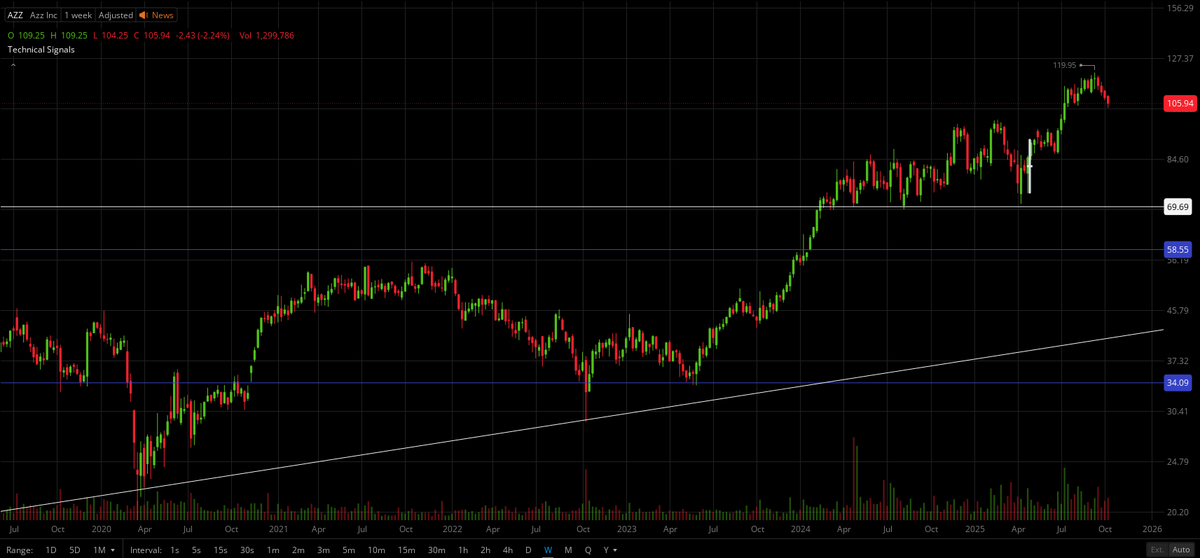Screen dimensions: 1200x558
Task: Click the low price L 104.25
Action: [109, 35]
